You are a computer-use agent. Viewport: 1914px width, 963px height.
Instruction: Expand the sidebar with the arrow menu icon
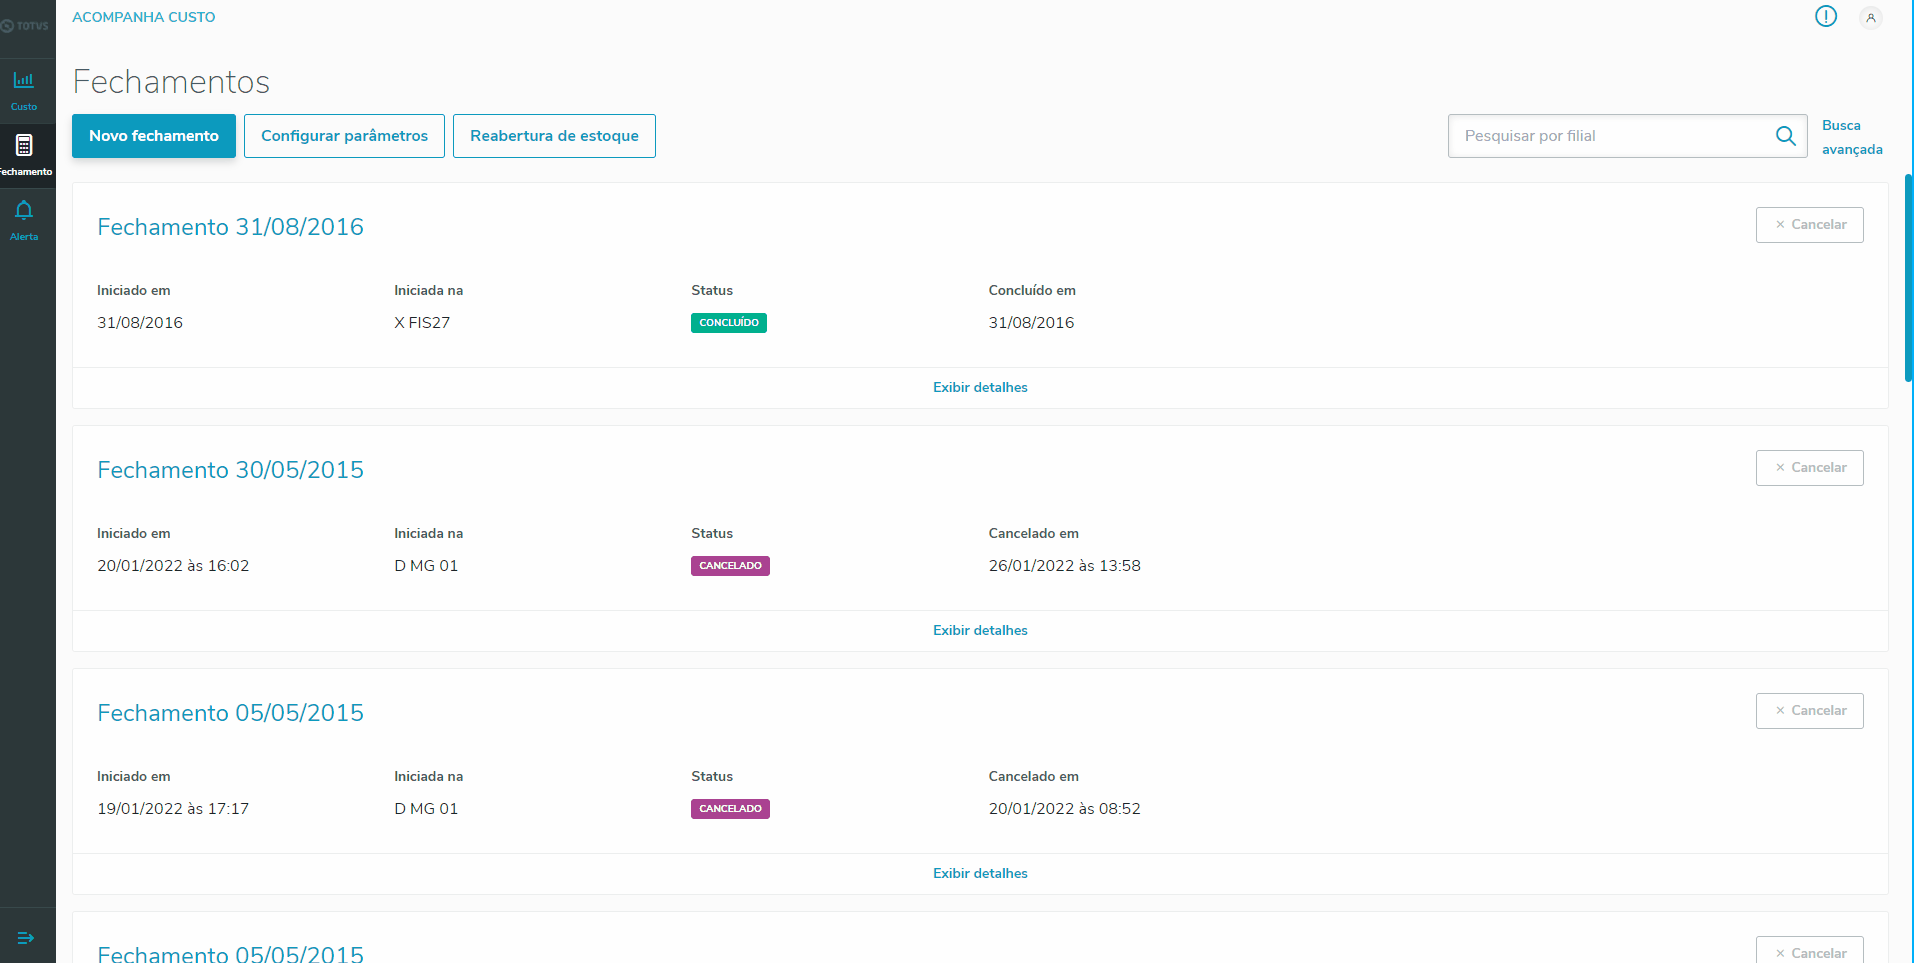[26, 938]
